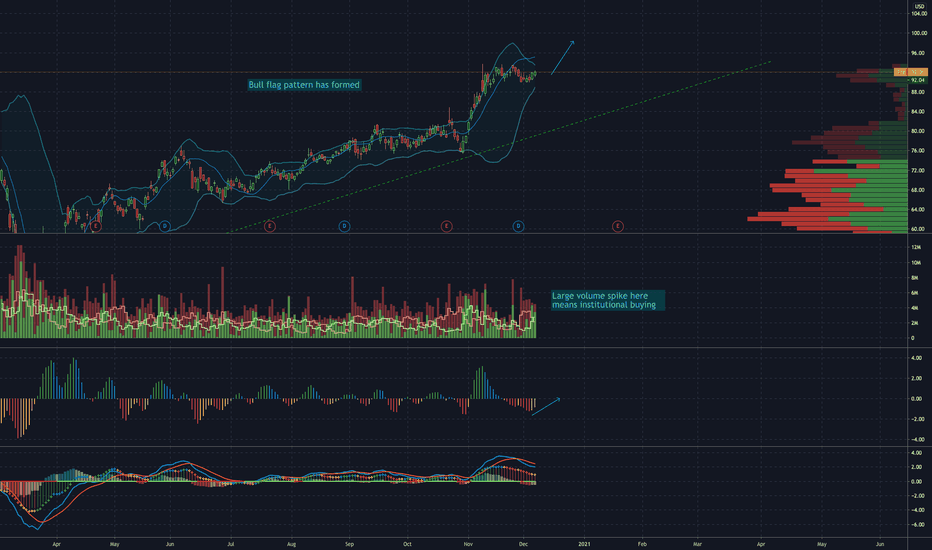Click the Jul label on time axis
Viewport: 932px width, 550px height.
pyautogui.click(x=231, y=544)
